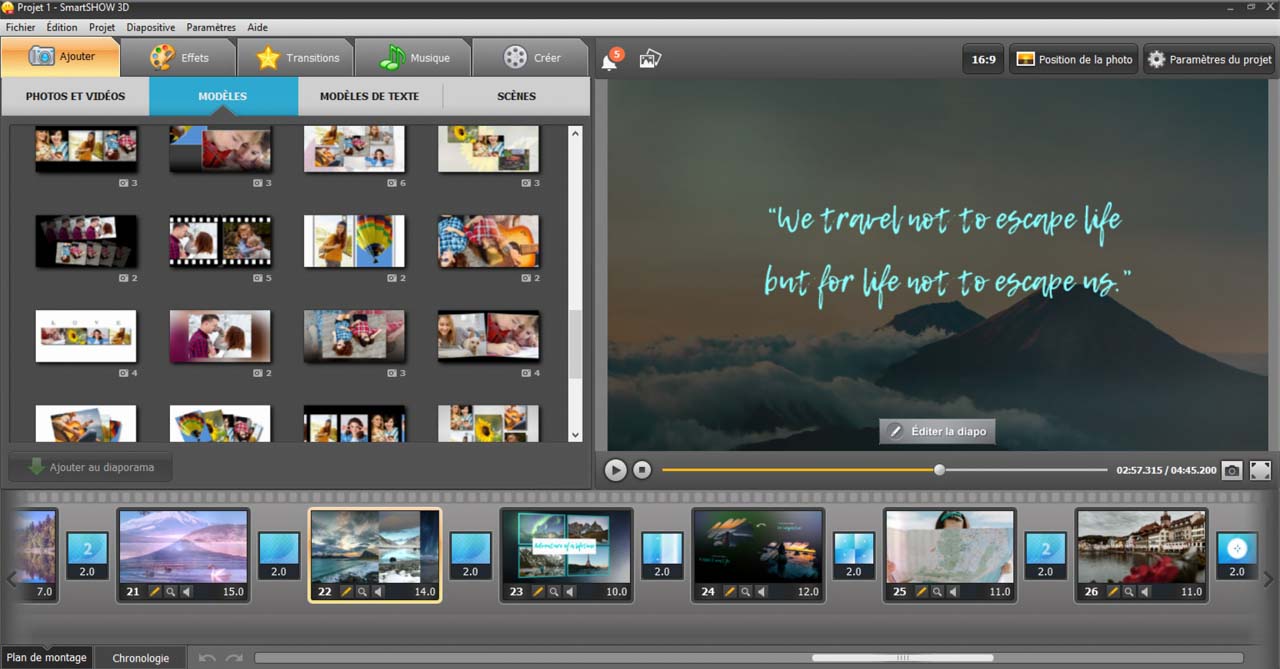Open the Édition menu

coord(62,27)
